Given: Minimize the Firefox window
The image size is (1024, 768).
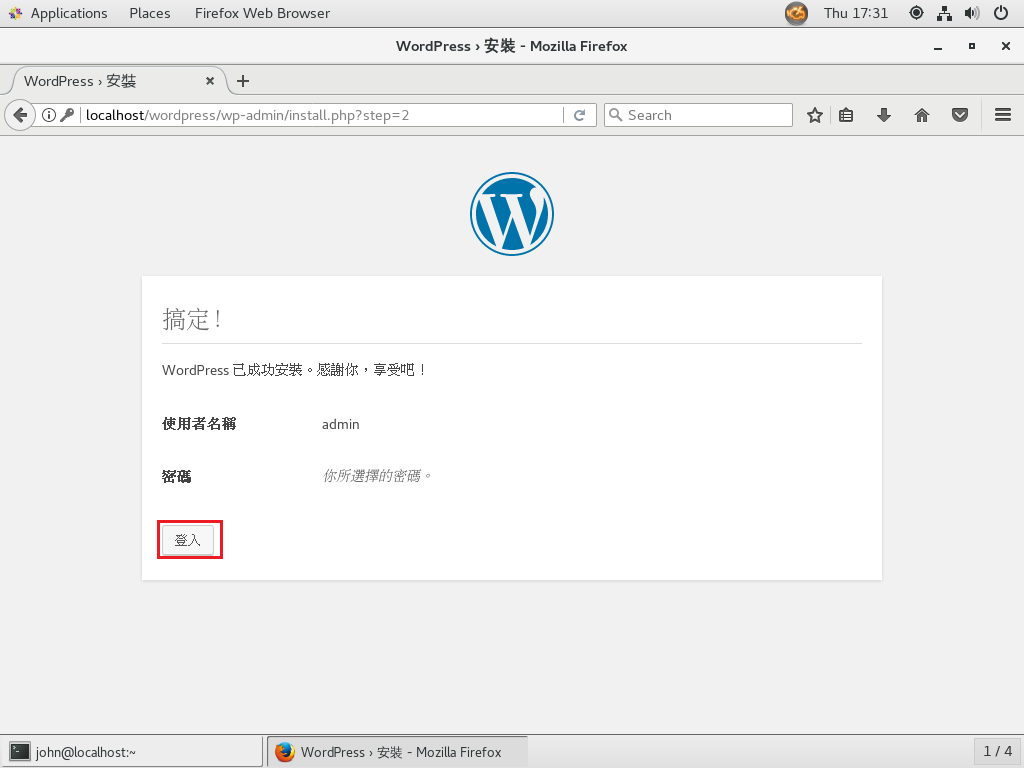Looking at the screenshot, I should (938, 46).
